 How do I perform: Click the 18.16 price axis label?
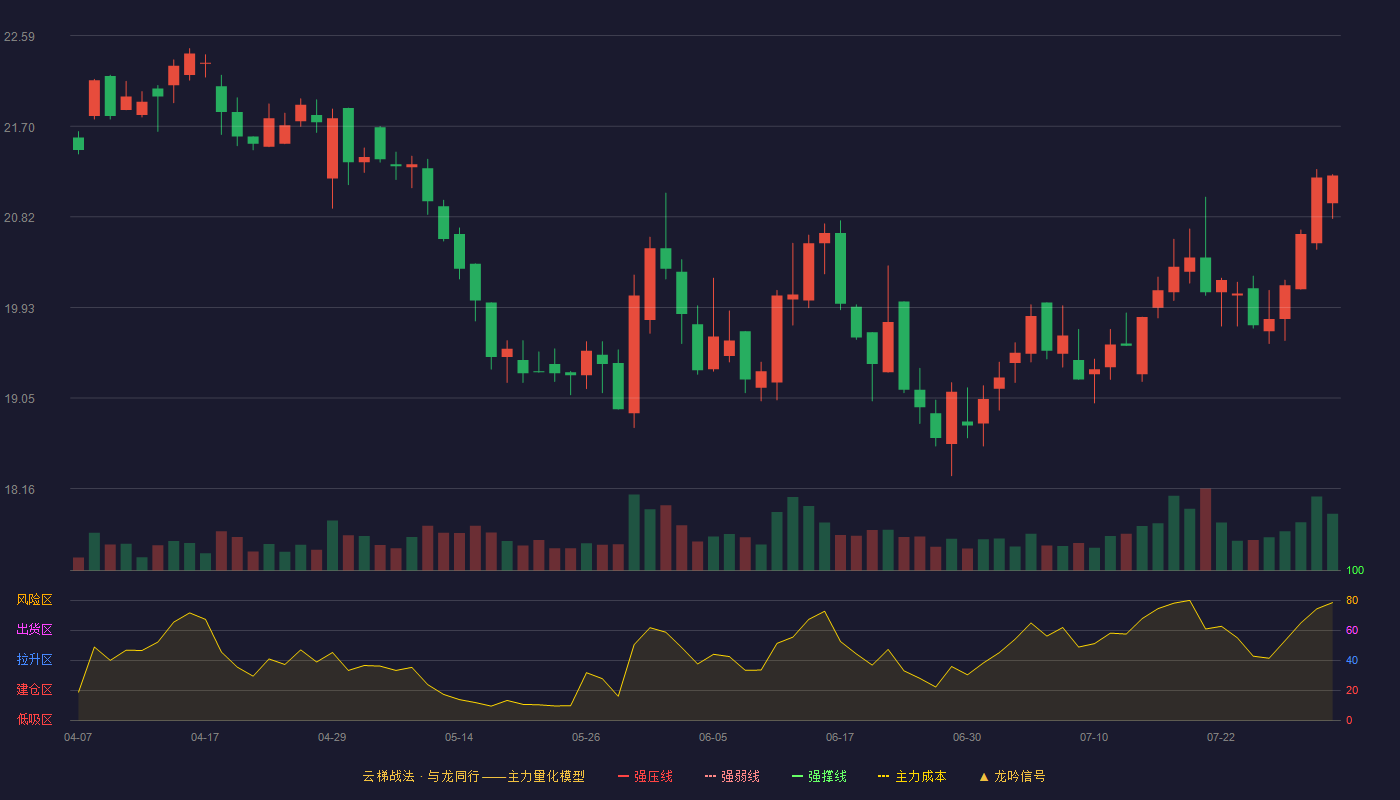(x=19, y=490)
